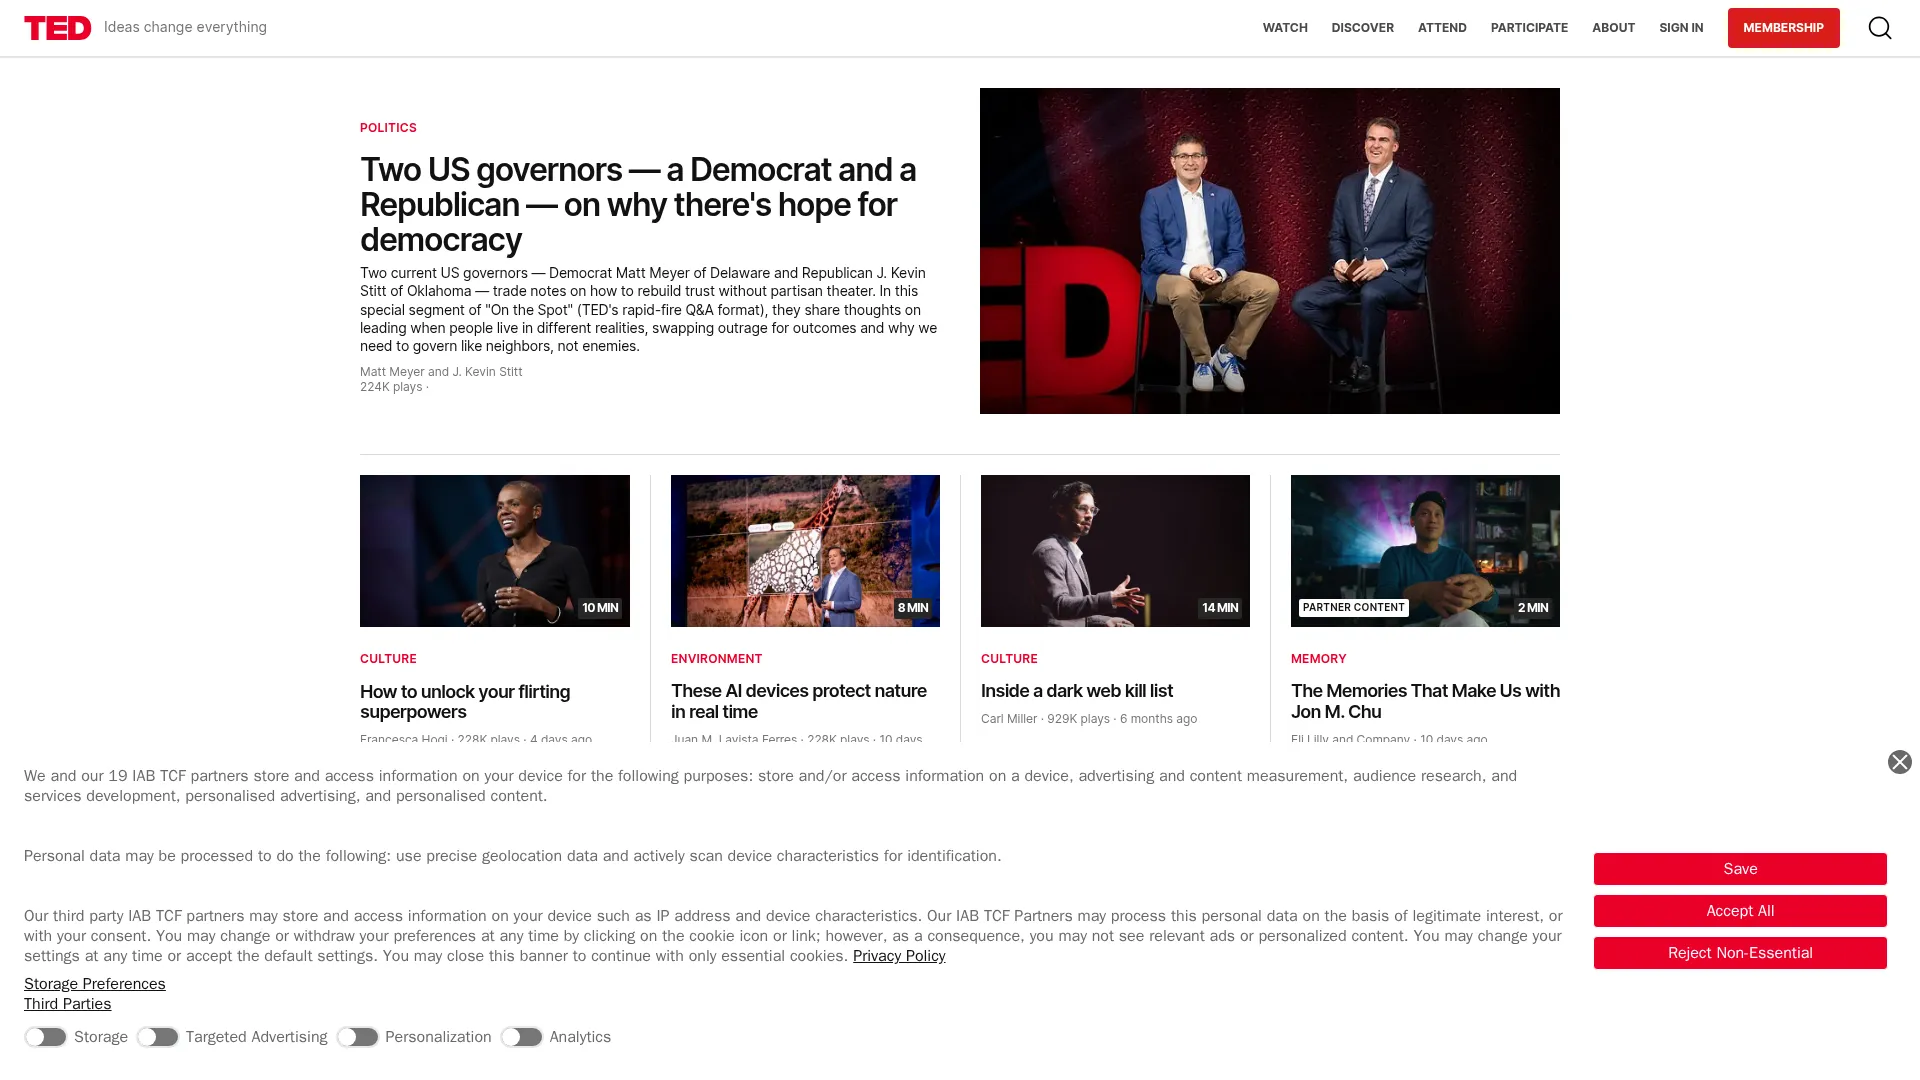Open the Privacy Policy link
This screenshot has height=1080, width=1920.
coord(898,956)
